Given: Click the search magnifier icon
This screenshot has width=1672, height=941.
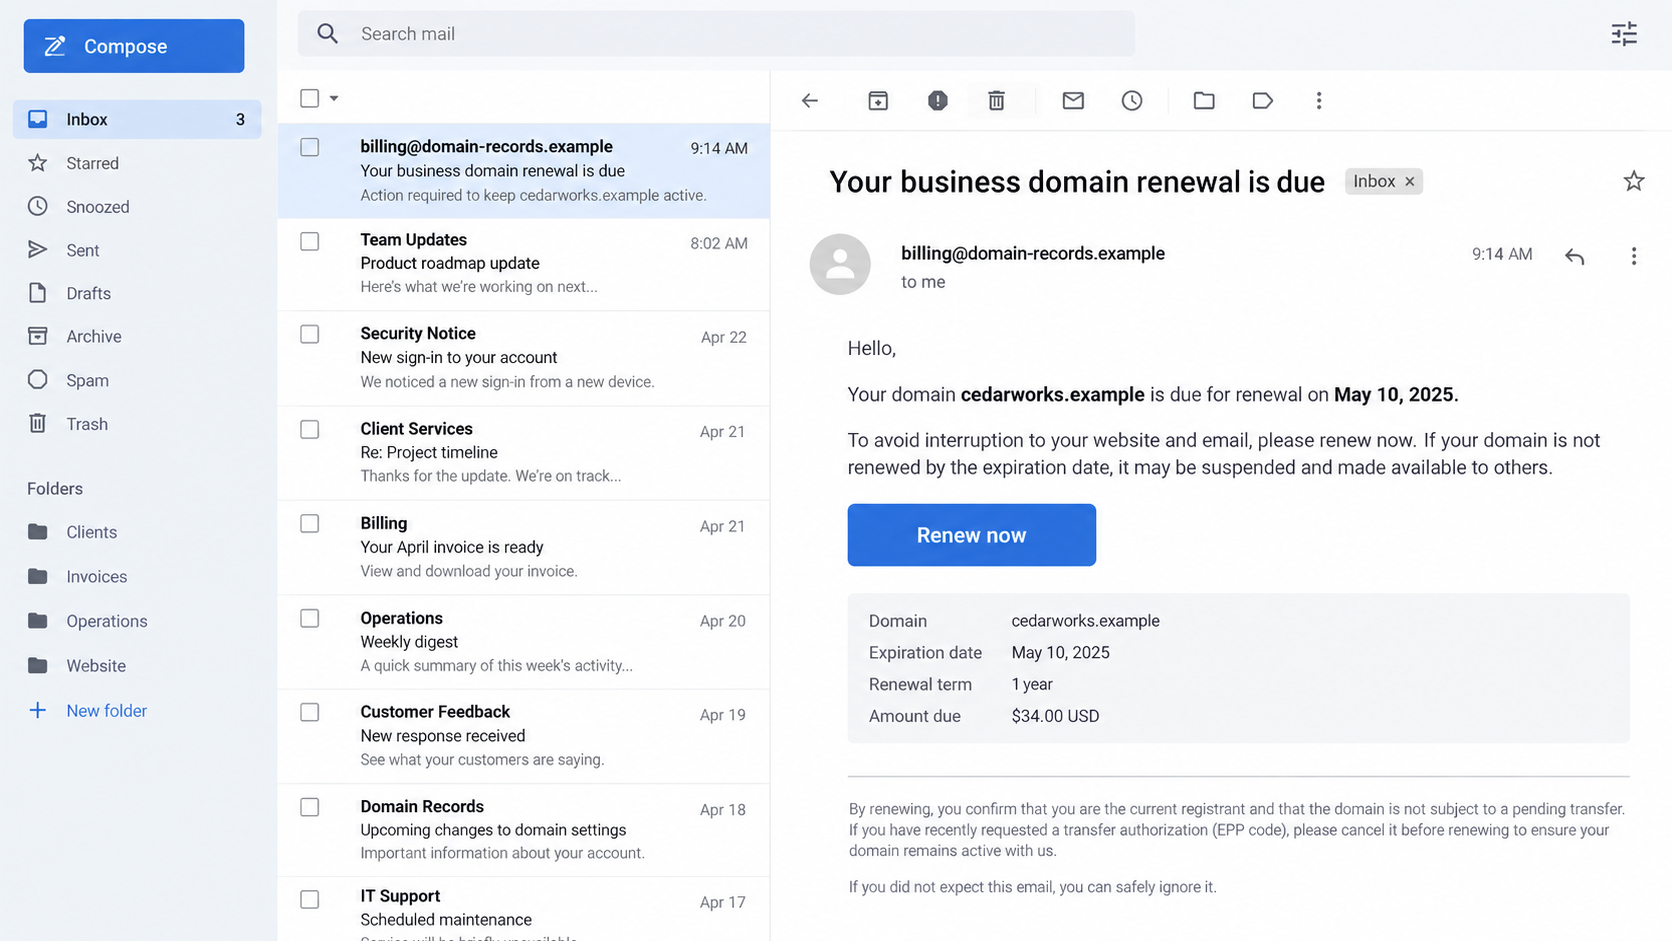Looking at the screenshot, I should [x=327, y=34].
